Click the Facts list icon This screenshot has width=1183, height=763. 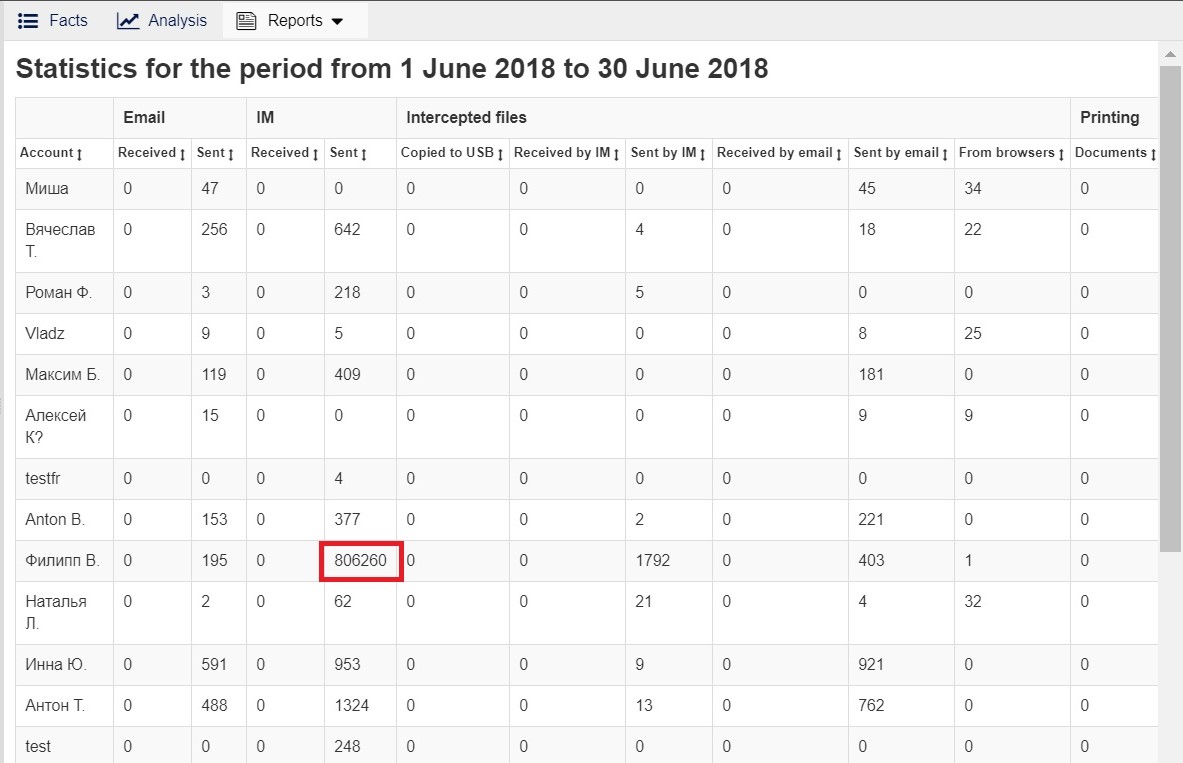(28, 20)
